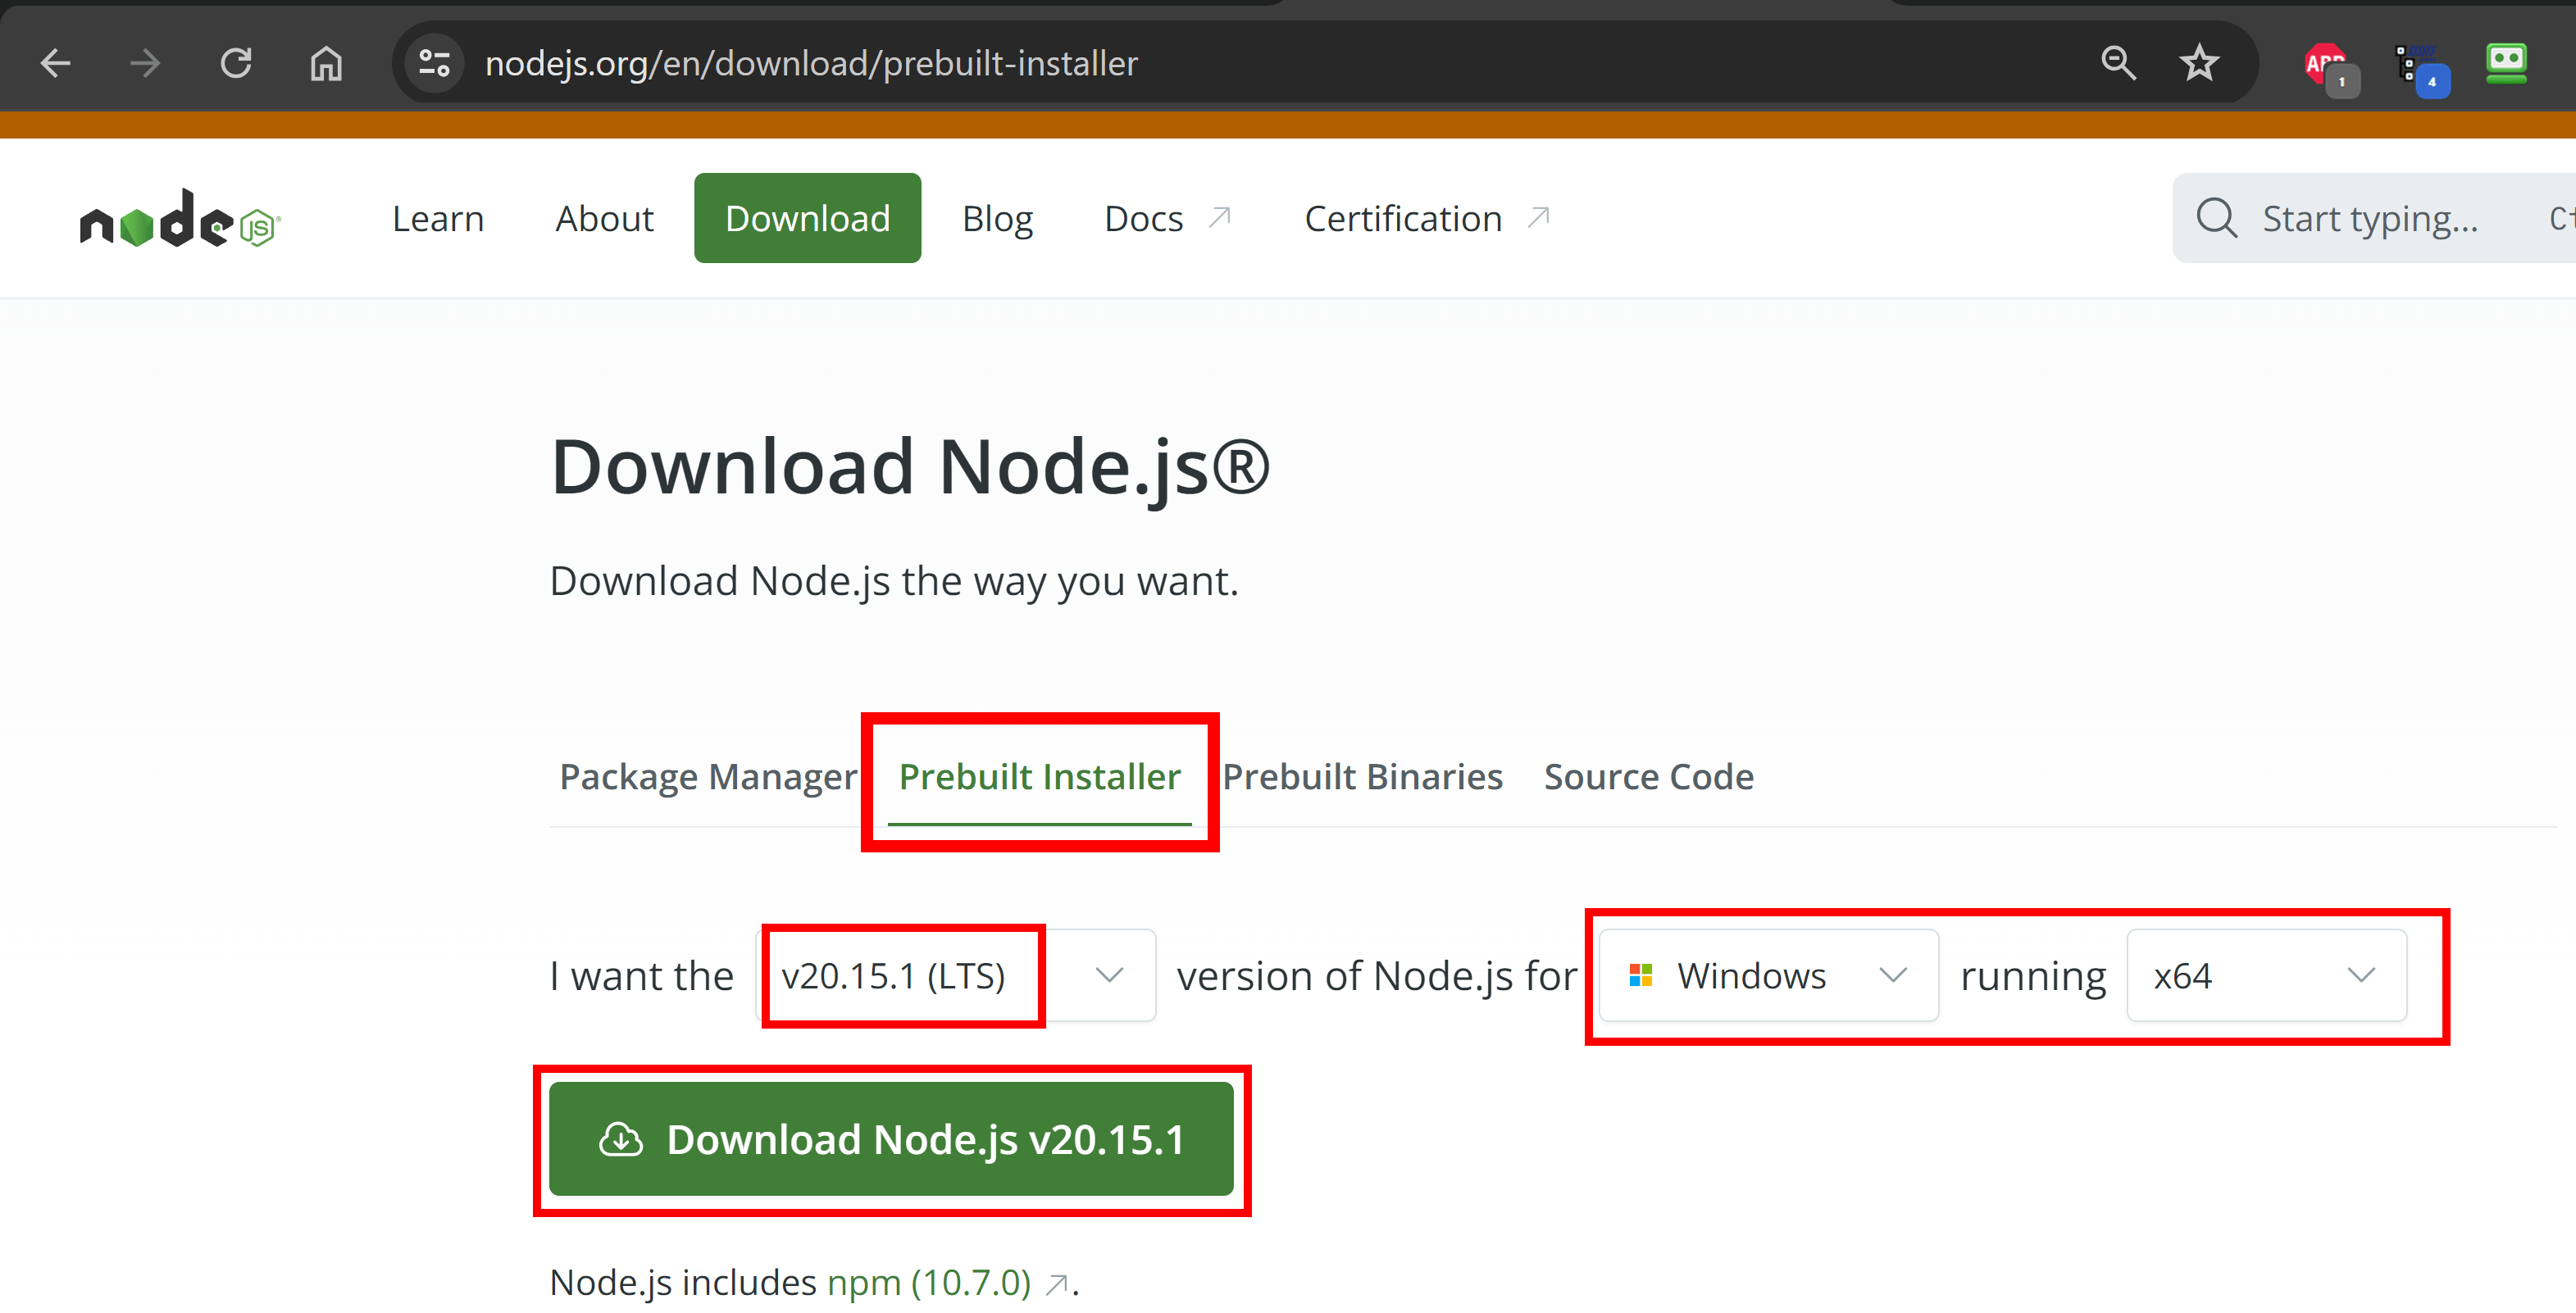The image size is (2576, 1313).
Task: Go to browser home page
Action: (326, 64)
